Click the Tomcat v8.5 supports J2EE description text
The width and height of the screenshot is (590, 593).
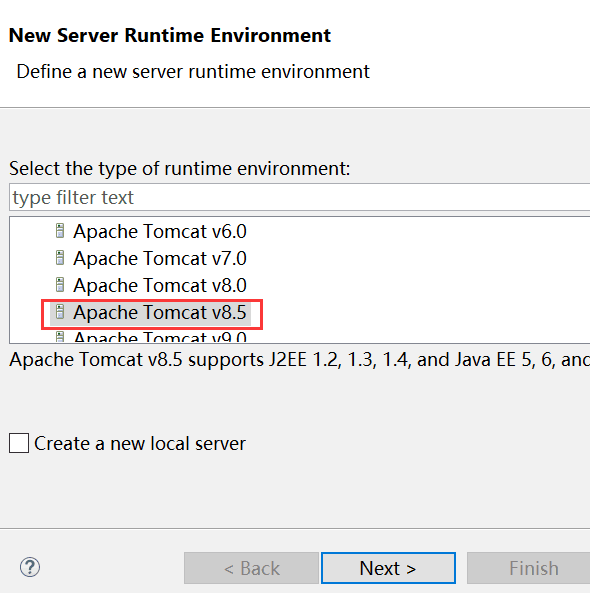pos(300,359)
